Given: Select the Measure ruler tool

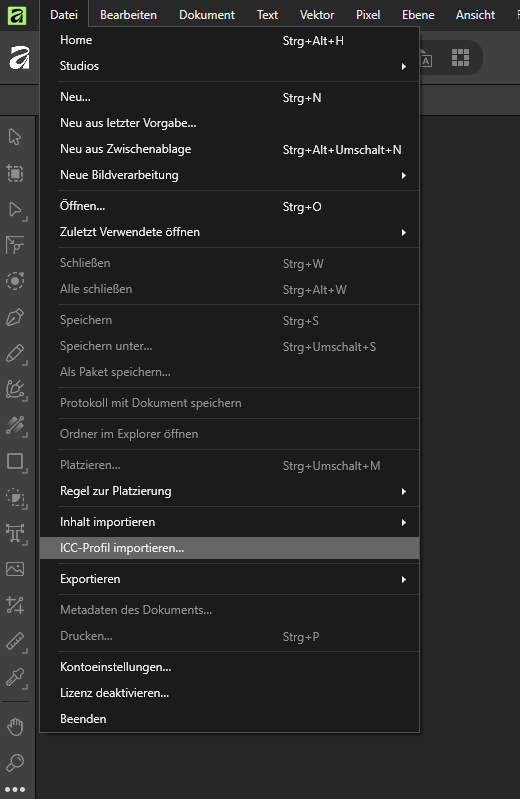Looking at the screenshot, I should (x=16, y=642).
